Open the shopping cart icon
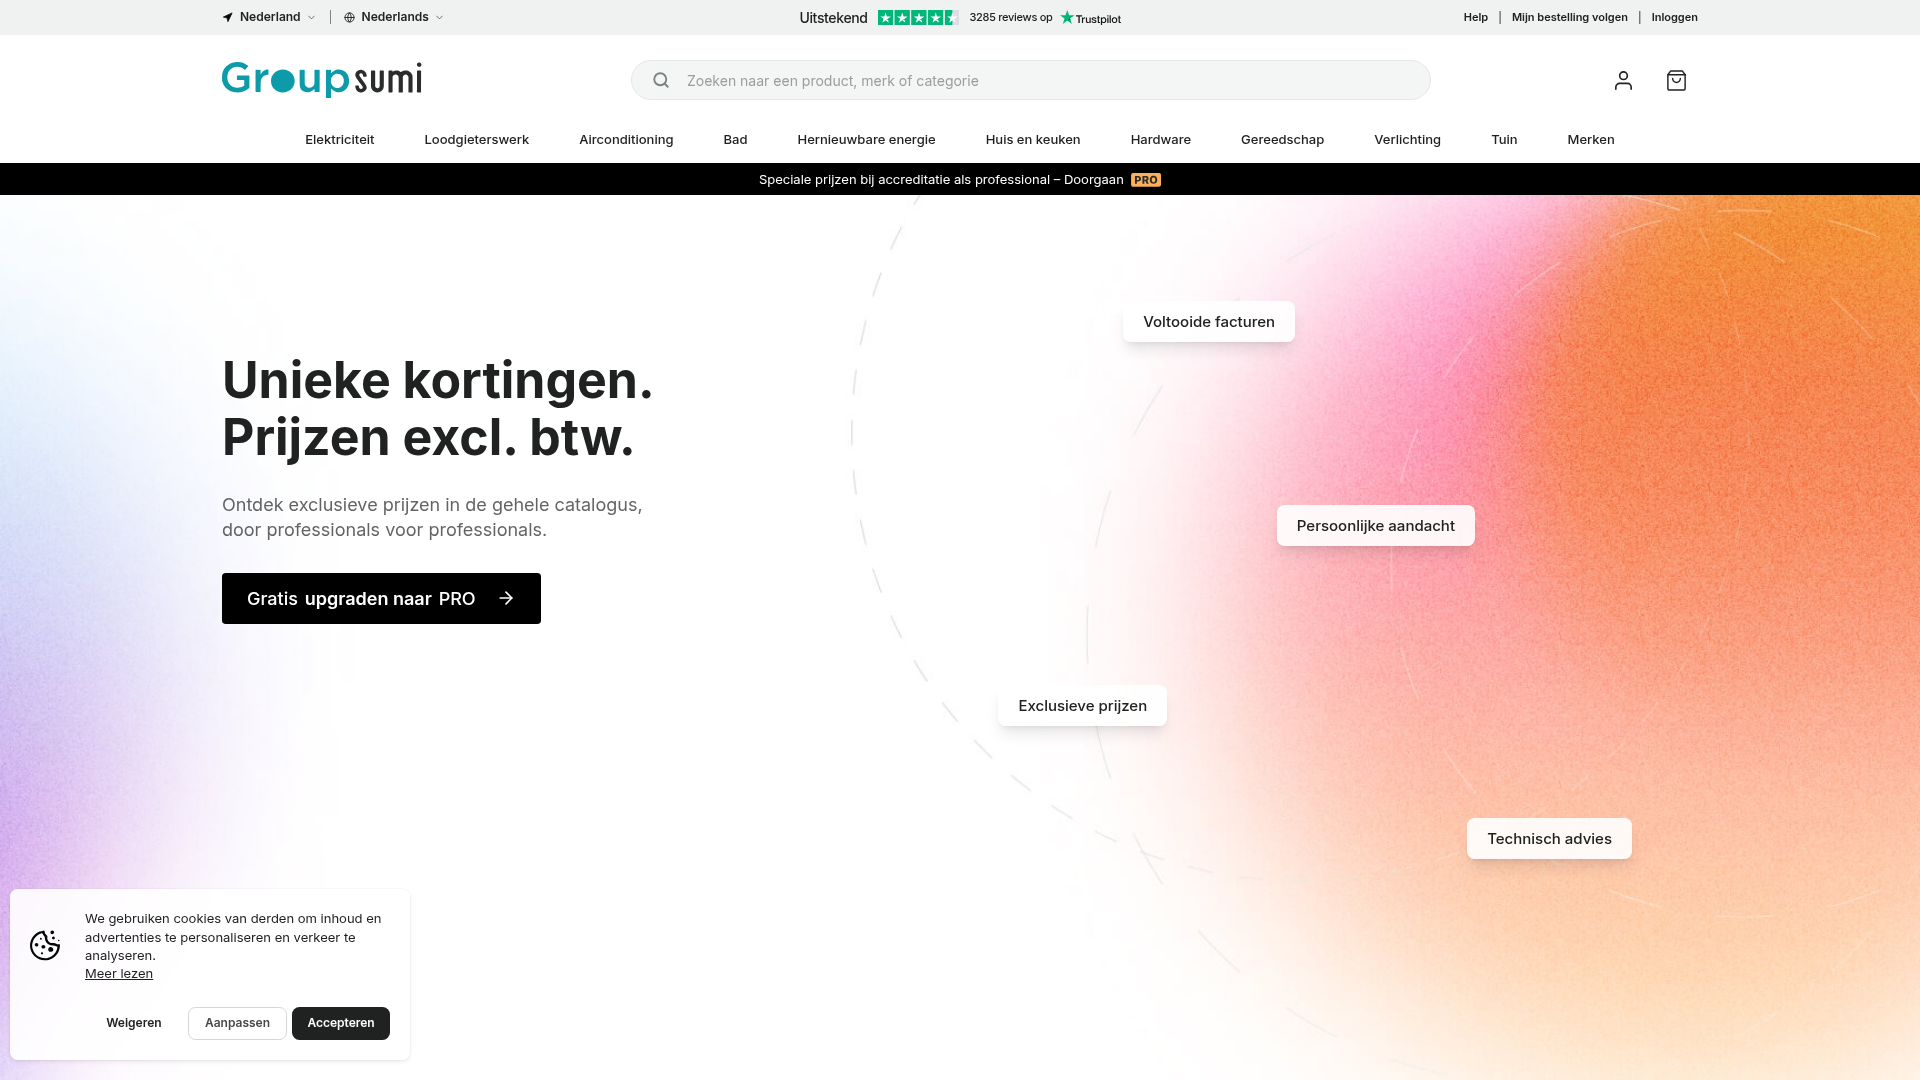This screenshot has height=1080, width=1920. [1676, 80]
